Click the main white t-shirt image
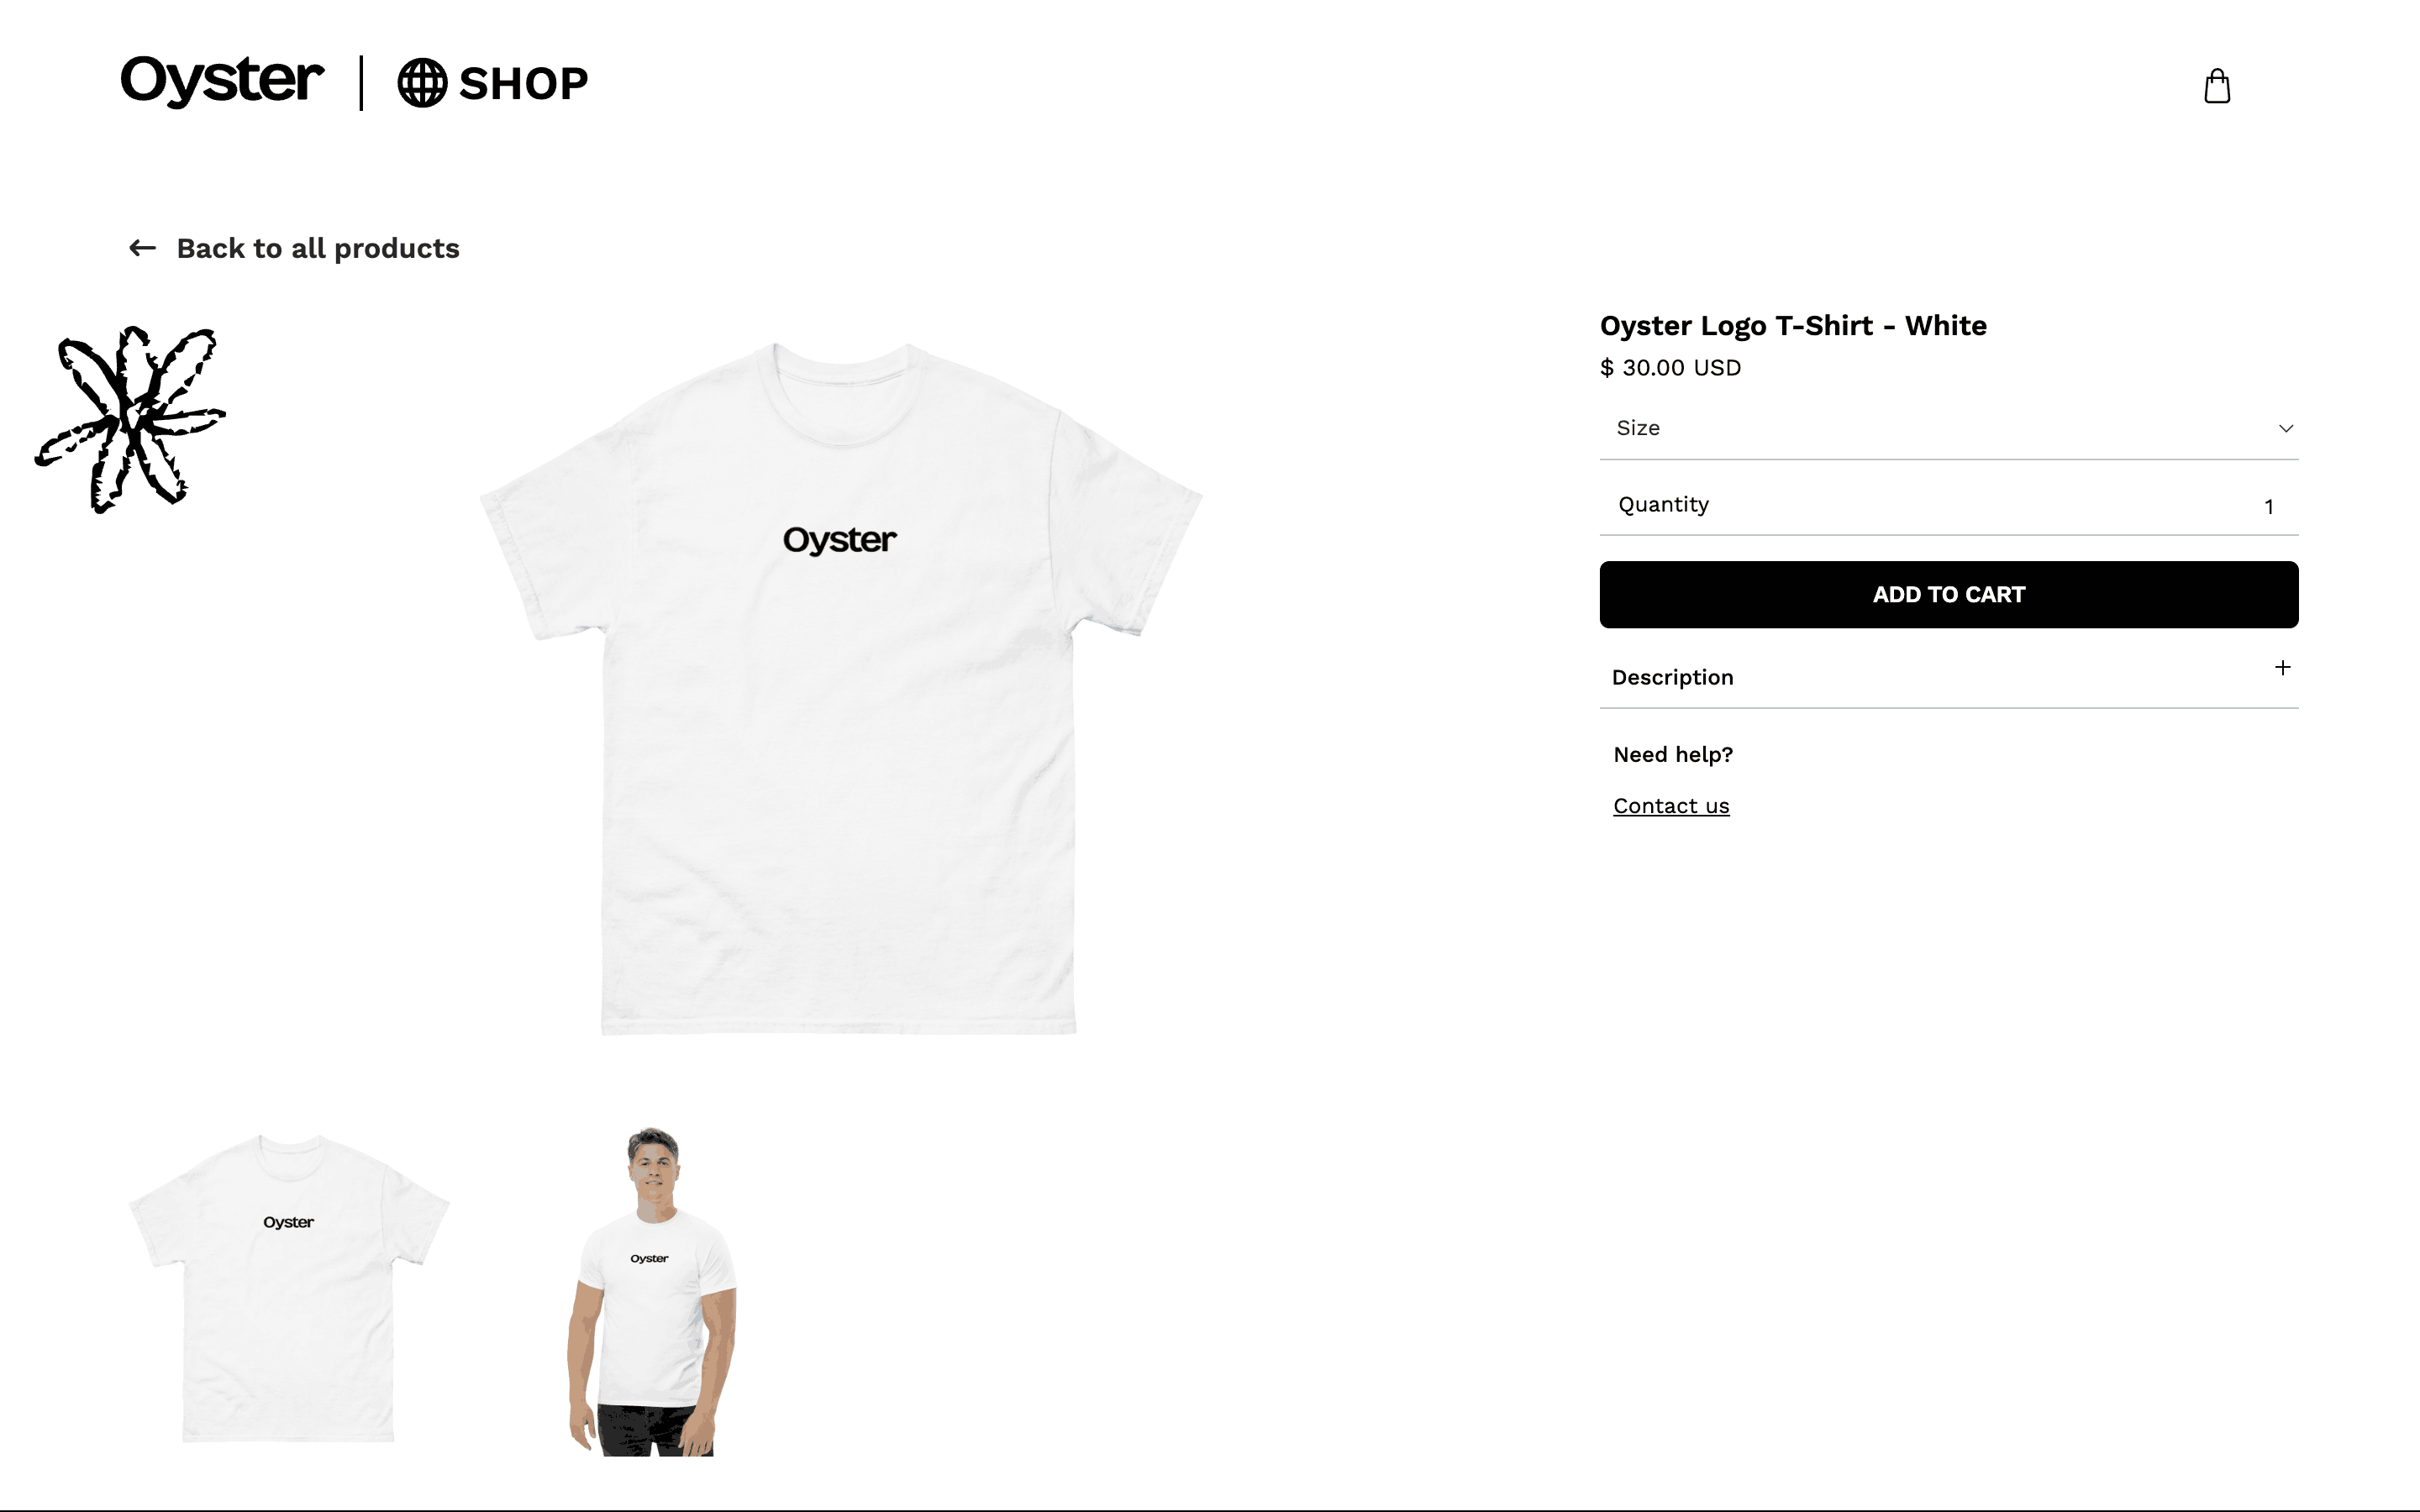The image size is (2420, 1512). pyautogui.click(x=840, y=689)
